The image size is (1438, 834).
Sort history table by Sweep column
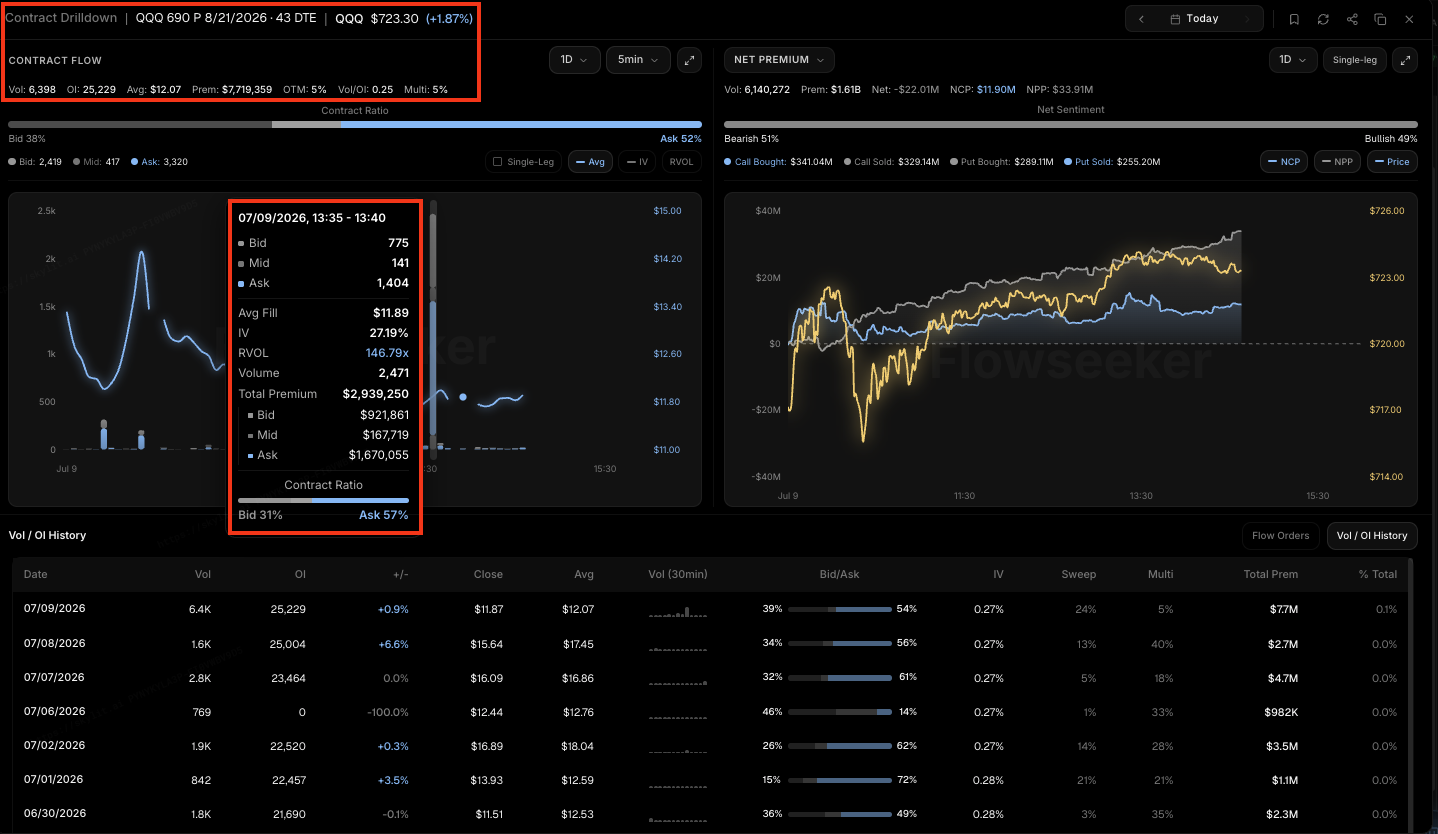tap(1079, 575)
